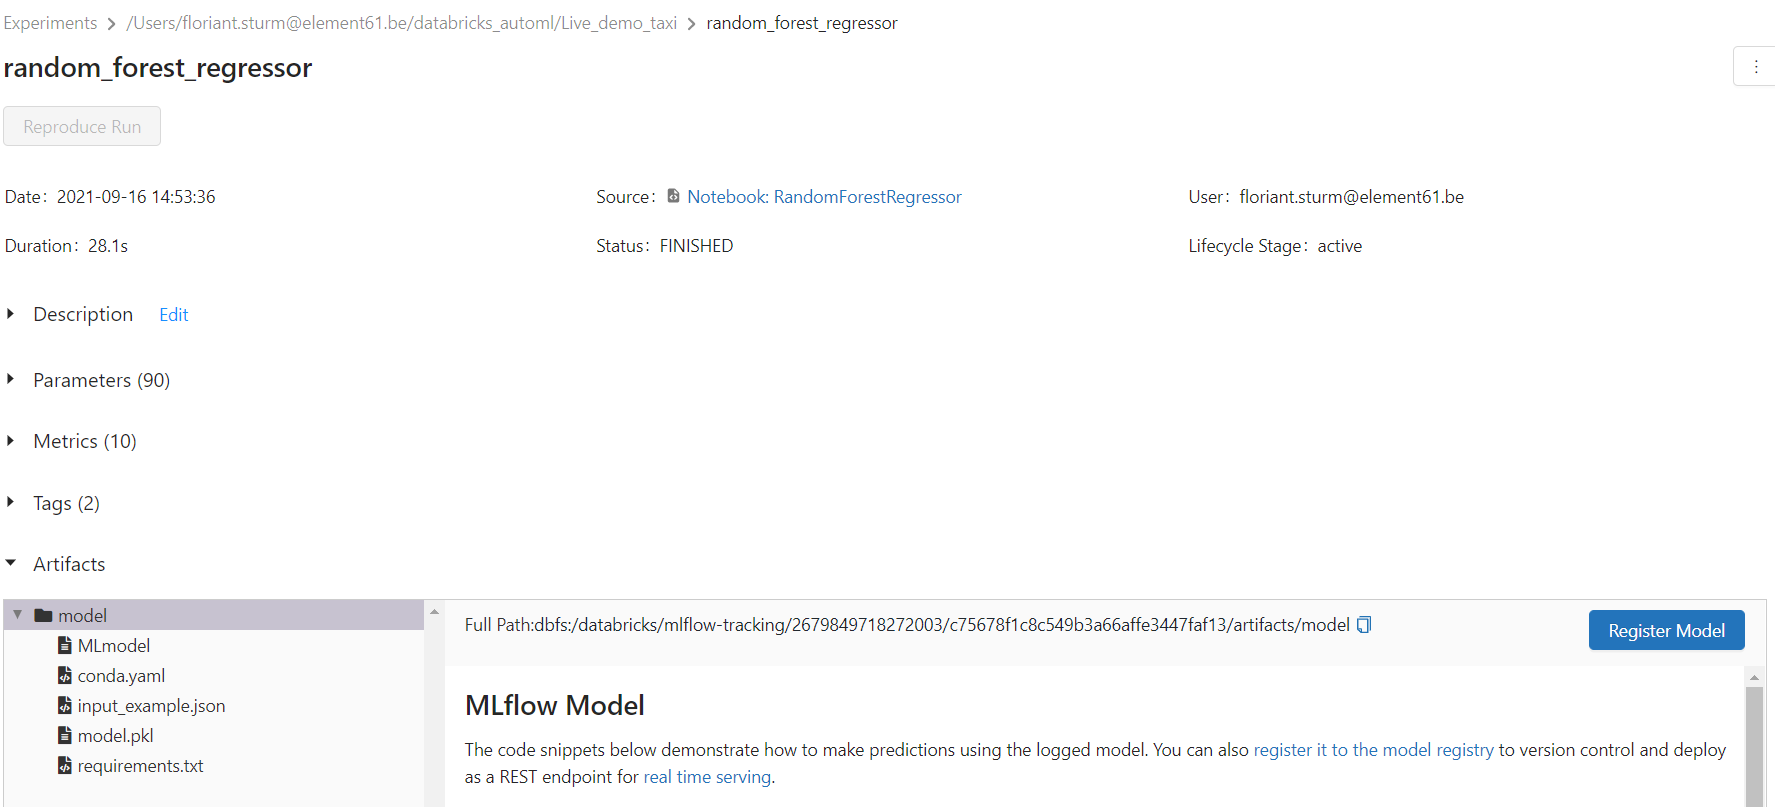Click the duration value 28.1s
This screenshot has height=807, width=1775.
pos(108,246)
